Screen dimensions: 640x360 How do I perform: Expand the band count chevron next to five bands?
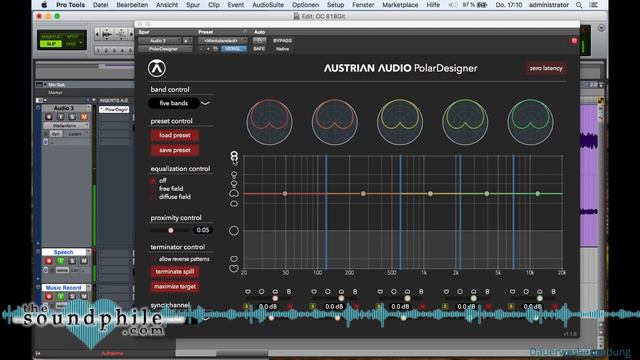(x=206, y=103)
